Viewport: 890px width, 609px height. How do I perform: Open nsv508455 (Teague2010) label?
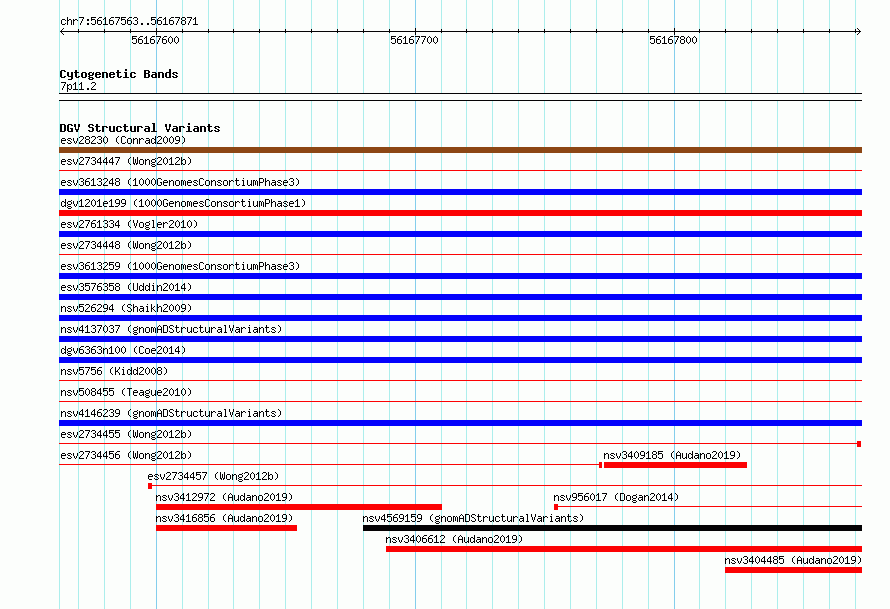[126, 392]
